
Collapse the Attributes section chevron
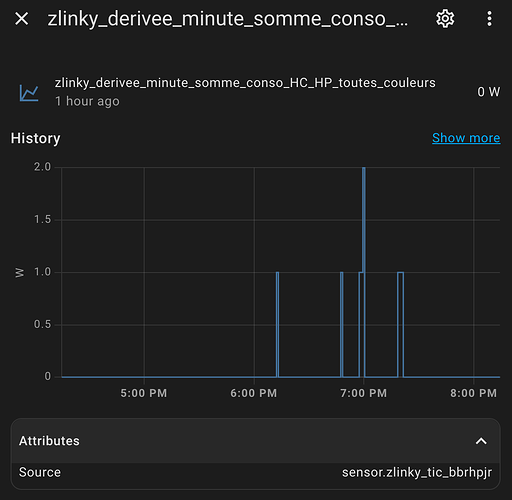[481, 441]
